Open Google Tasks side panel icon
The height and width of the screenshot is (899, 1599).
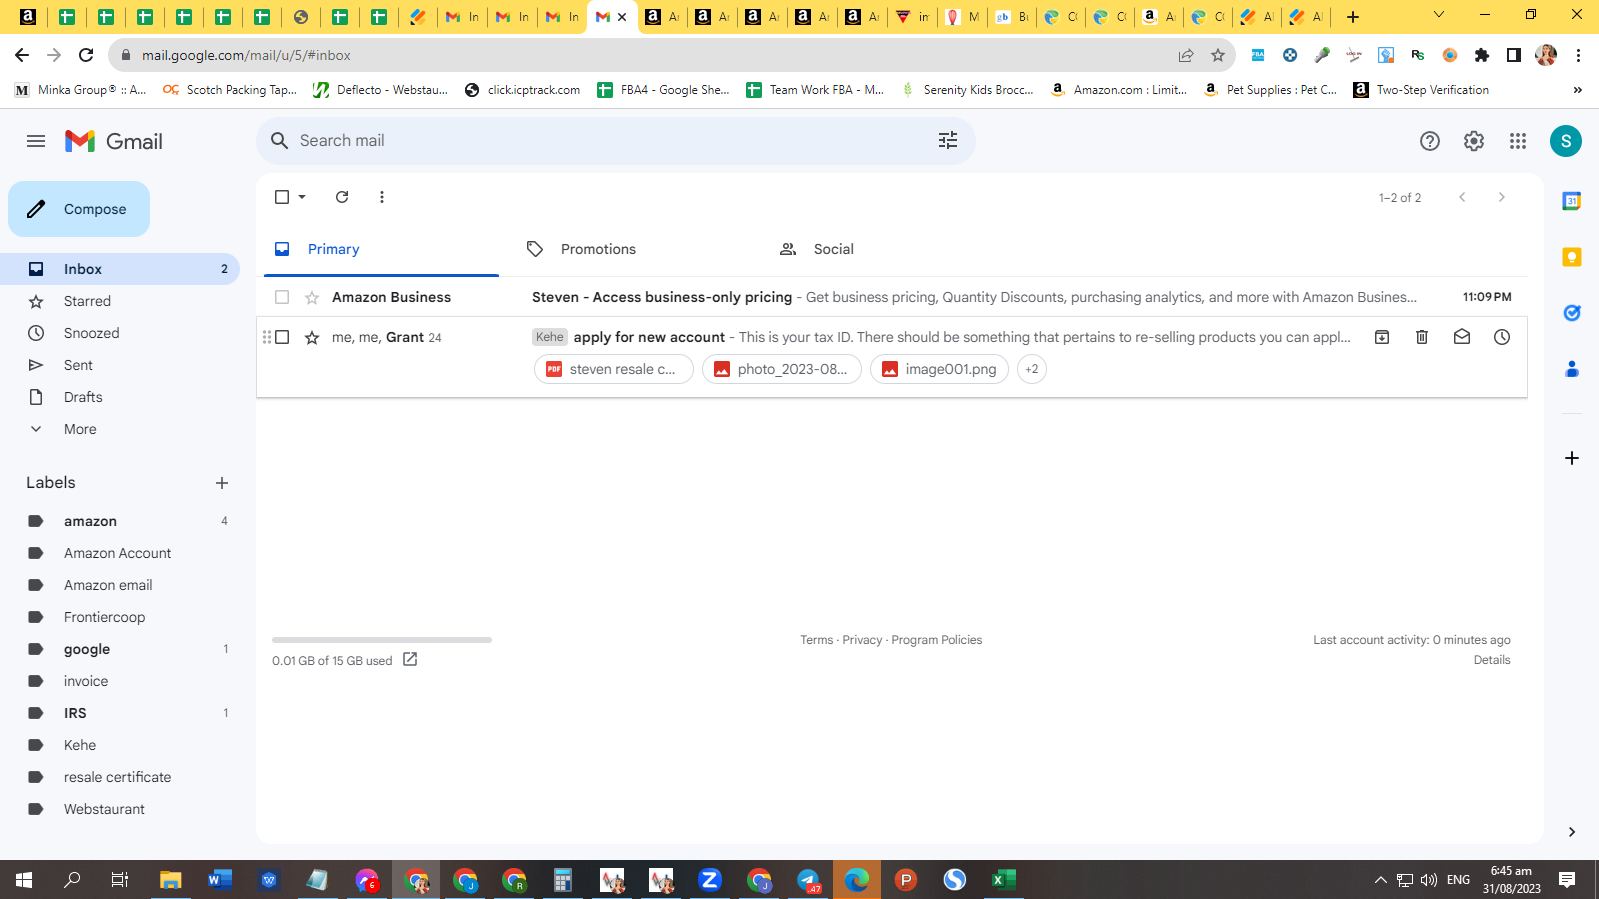pos(1572,313)
